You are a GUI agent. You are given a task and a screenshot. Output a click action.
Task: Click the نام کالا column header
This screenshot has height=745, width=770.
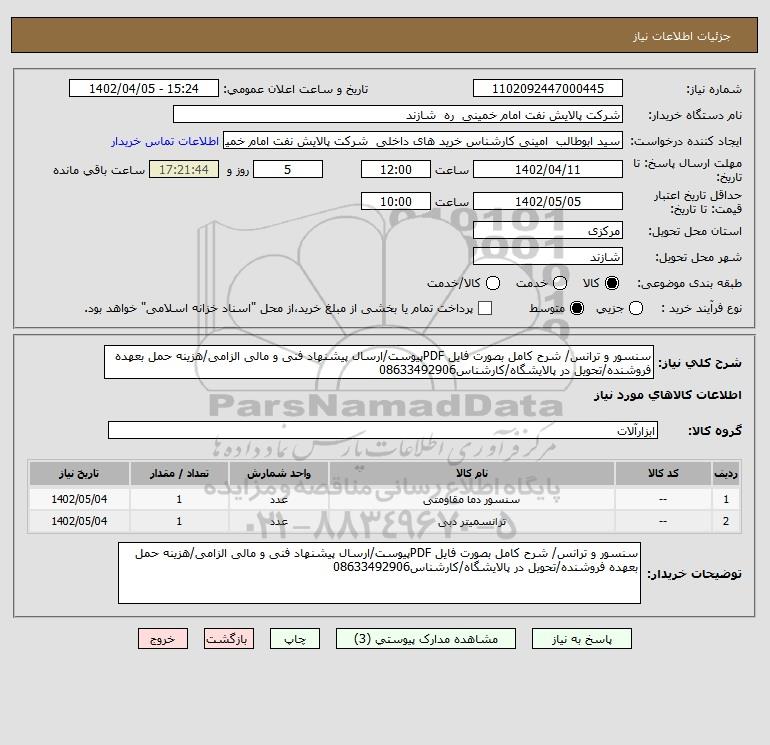tap(471, 473)
